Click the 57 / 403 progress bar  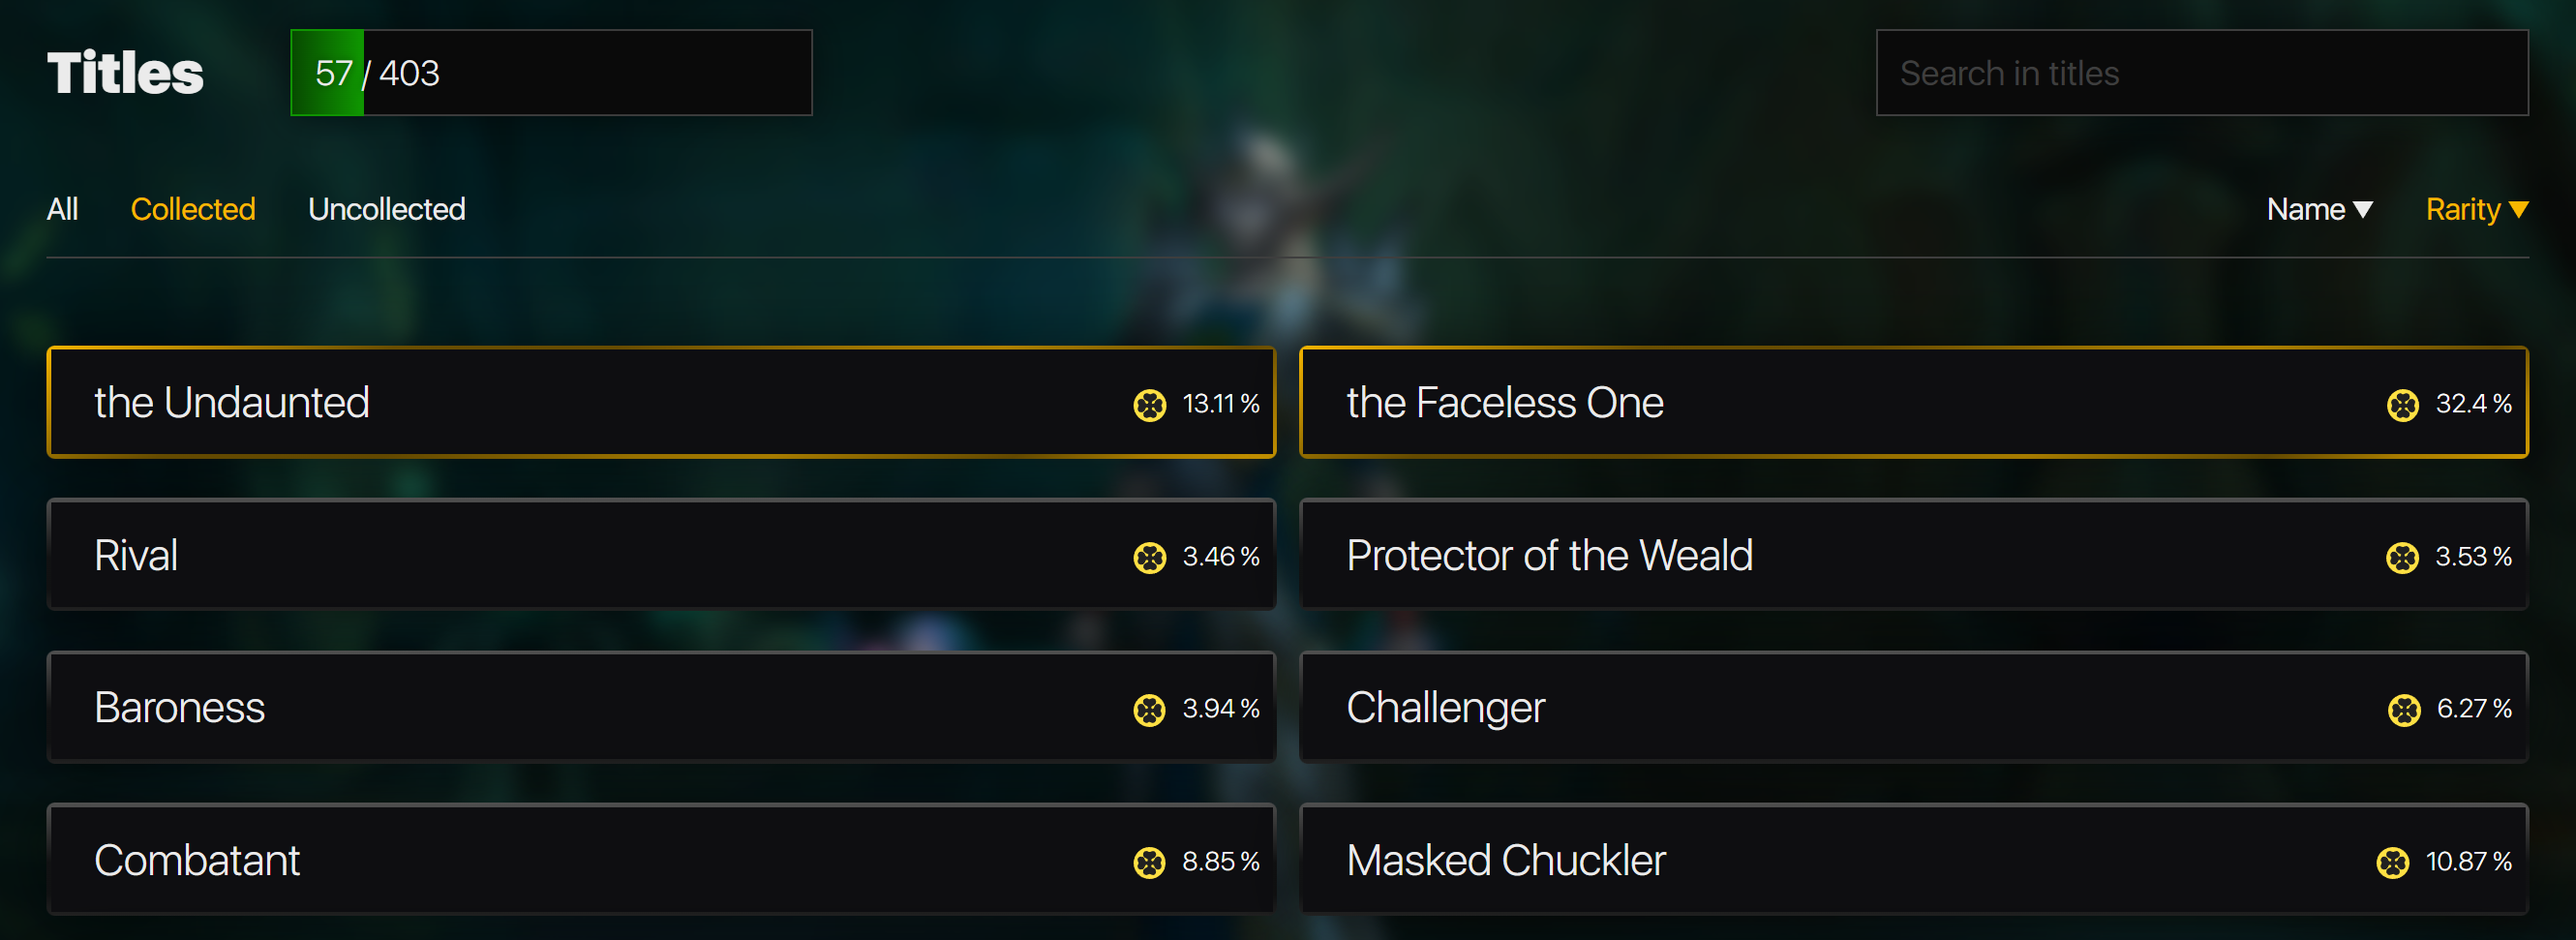coord(551,72)
